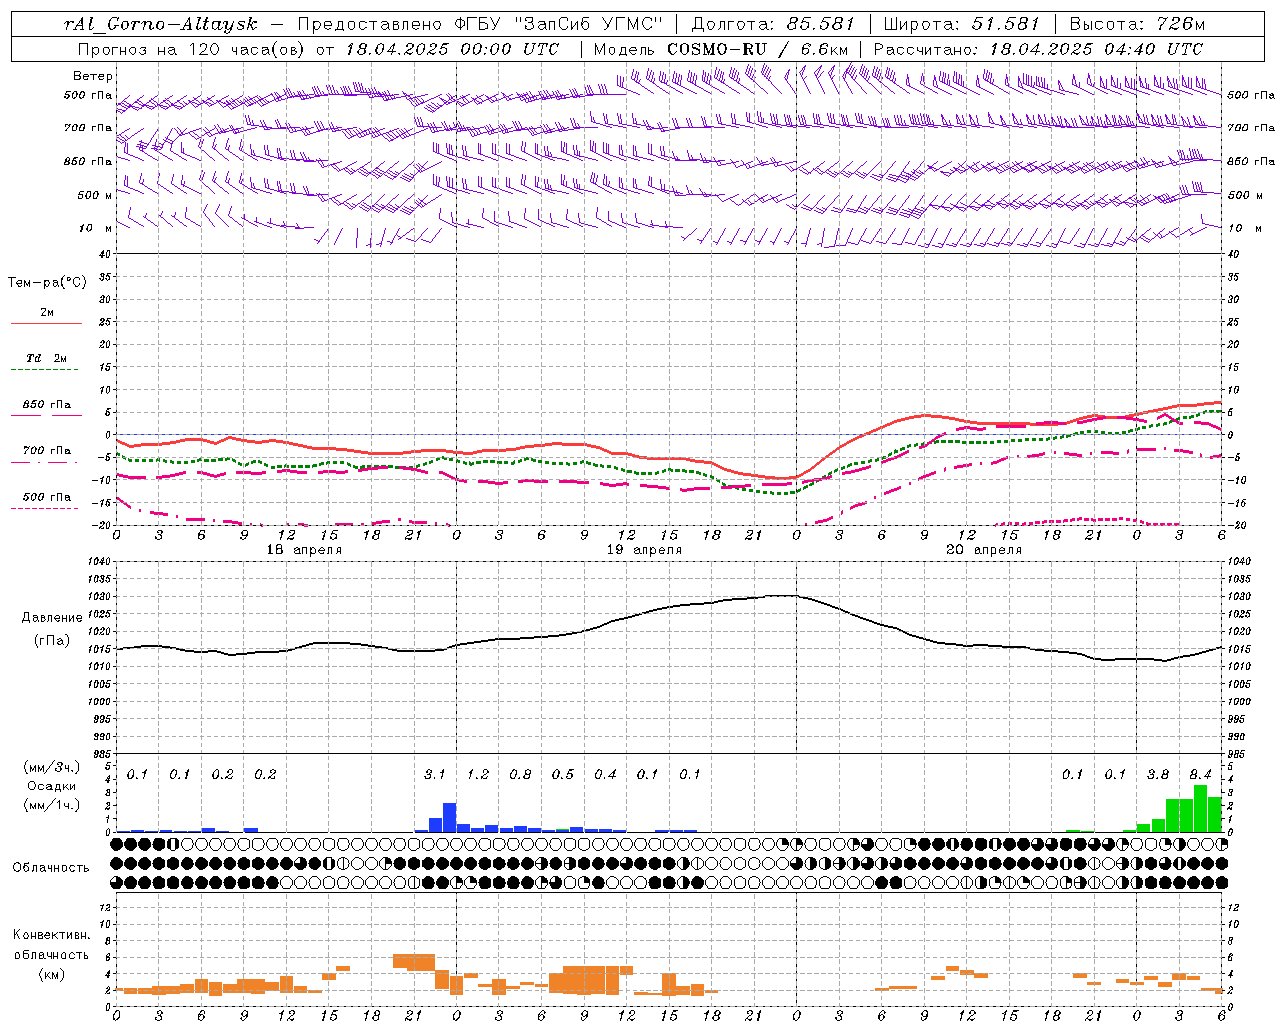
Task: Click the "0.5" precipitation value
Action: [x=563, y=774]
